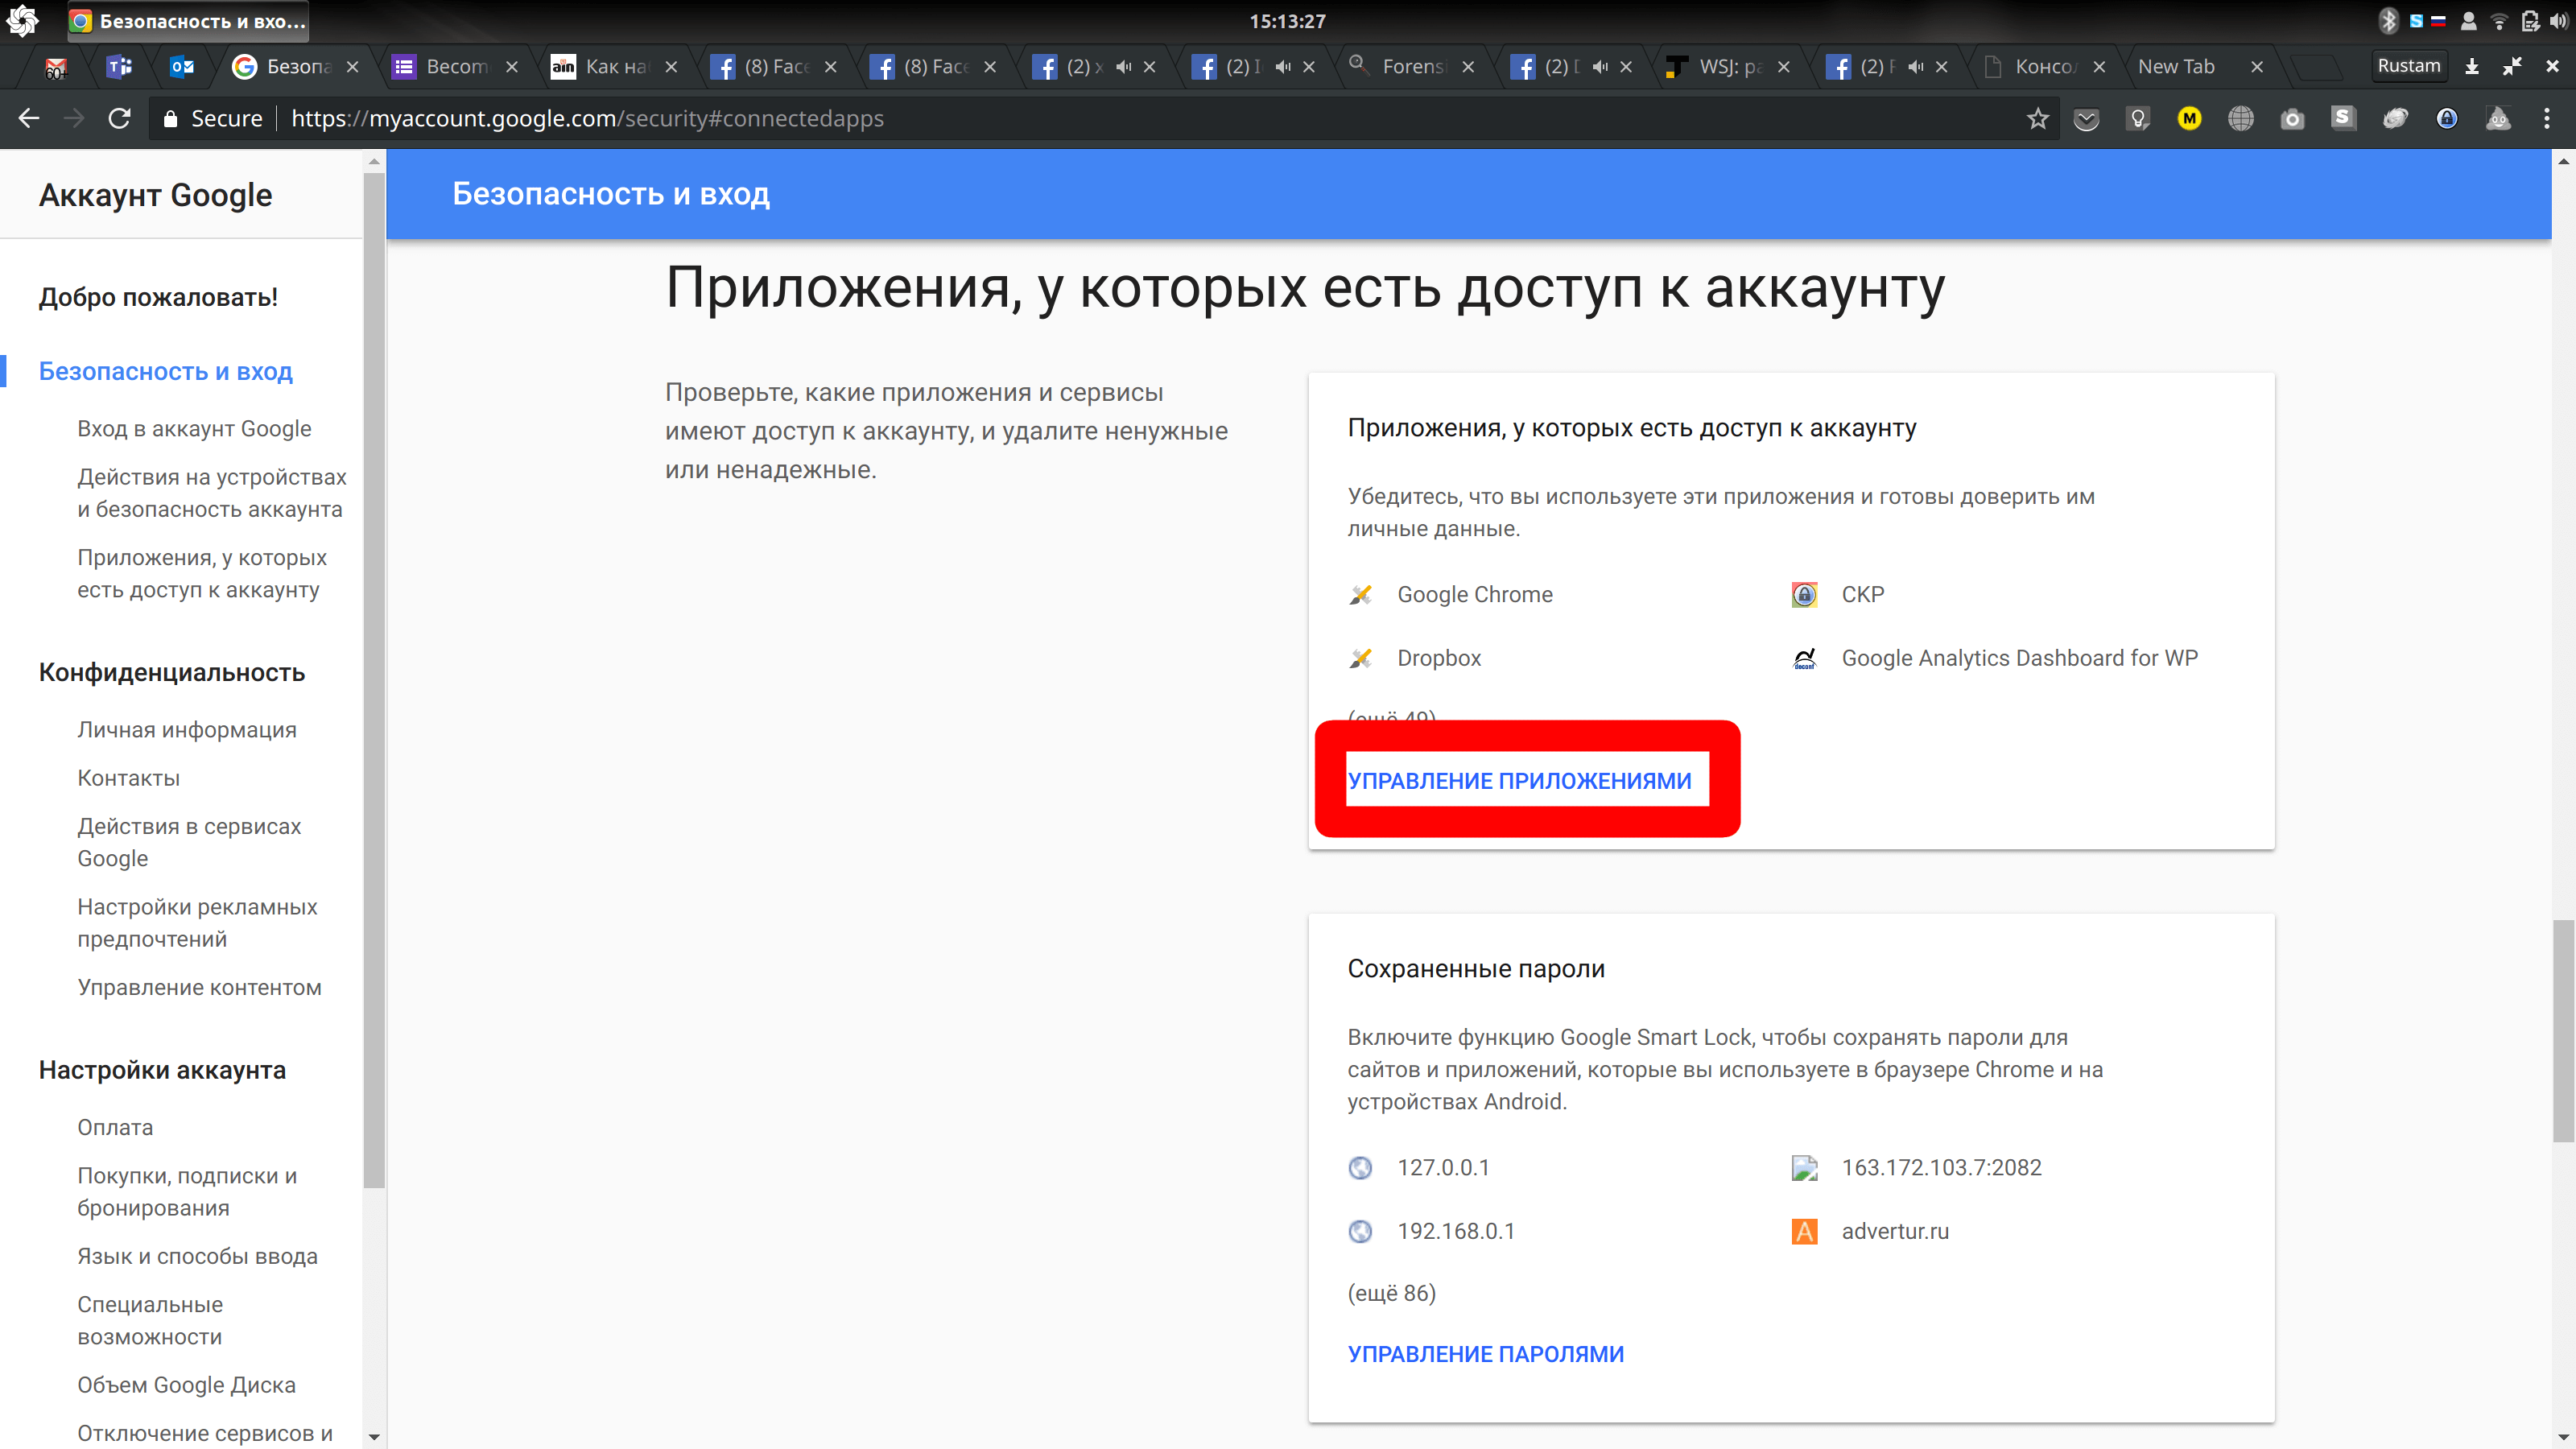
Task: Open the pinned Outlook tab
Action: point(182,67)
